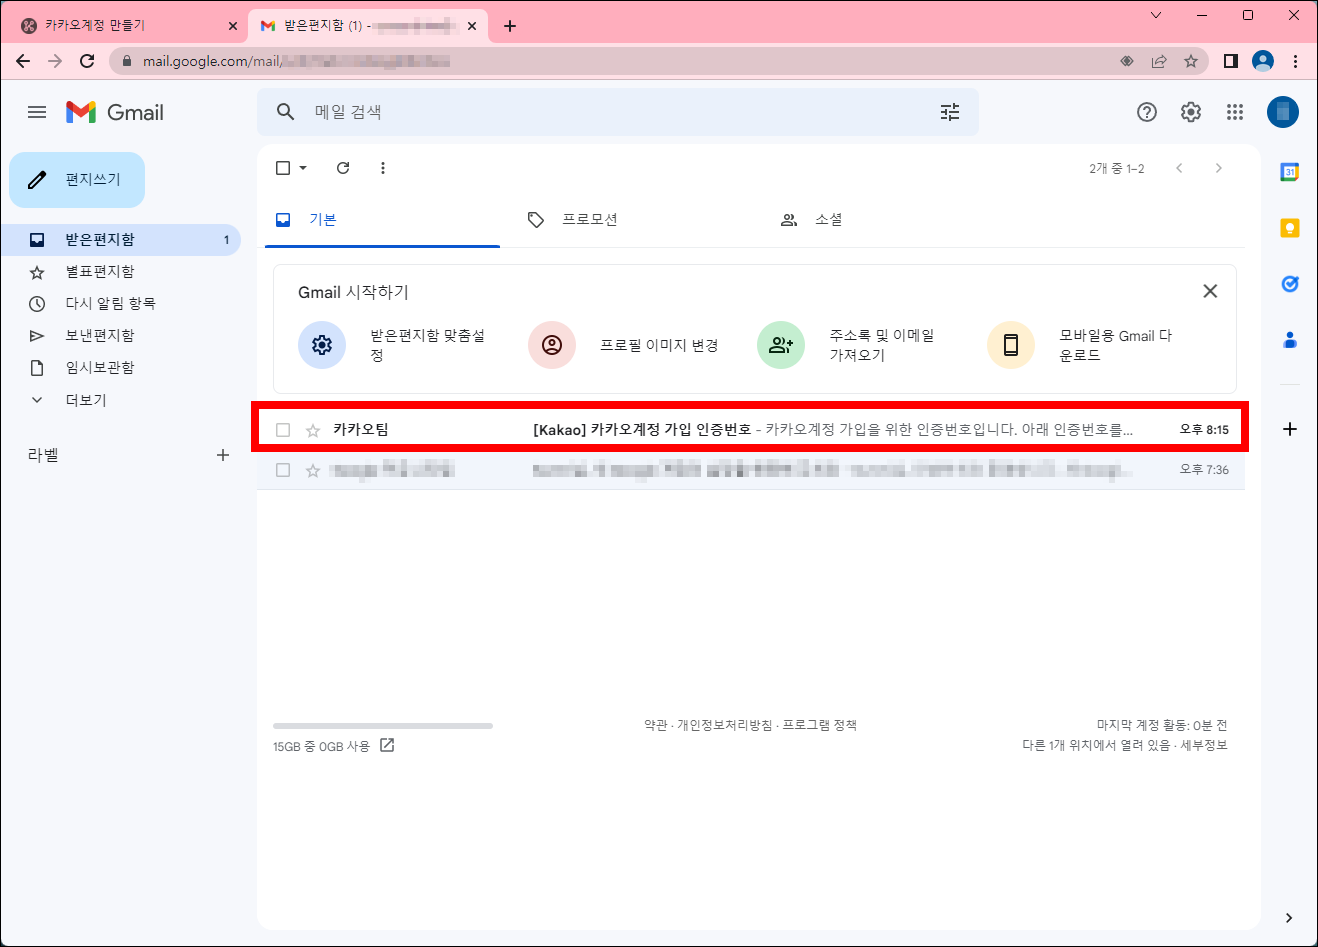1318x947 pixels.
Task: Open Google Tasks side panel
Action: coord(1290,284)
